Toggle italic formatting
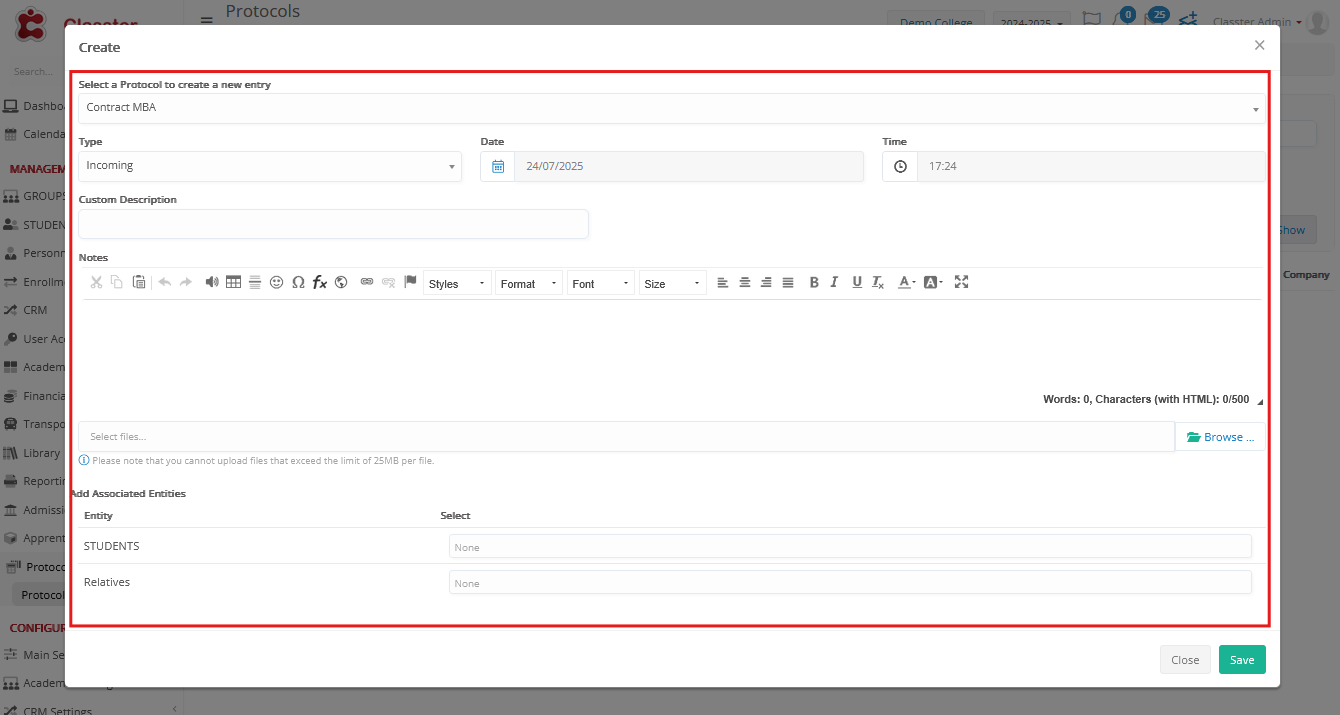The image size is (1340, 715). [835, 283]
